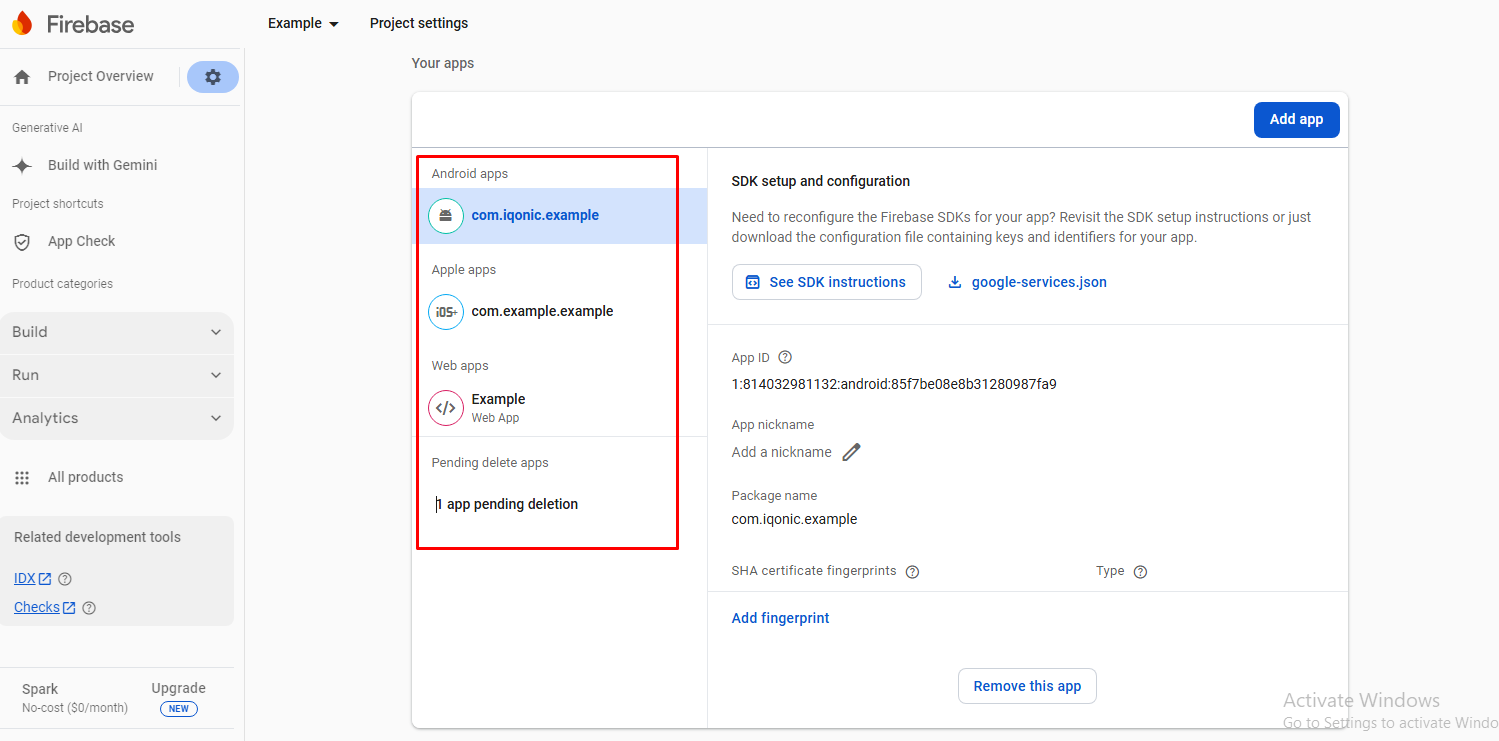Click the App ID value text
This screenshot has height=741, width=1499.
[x=894, y=384]
